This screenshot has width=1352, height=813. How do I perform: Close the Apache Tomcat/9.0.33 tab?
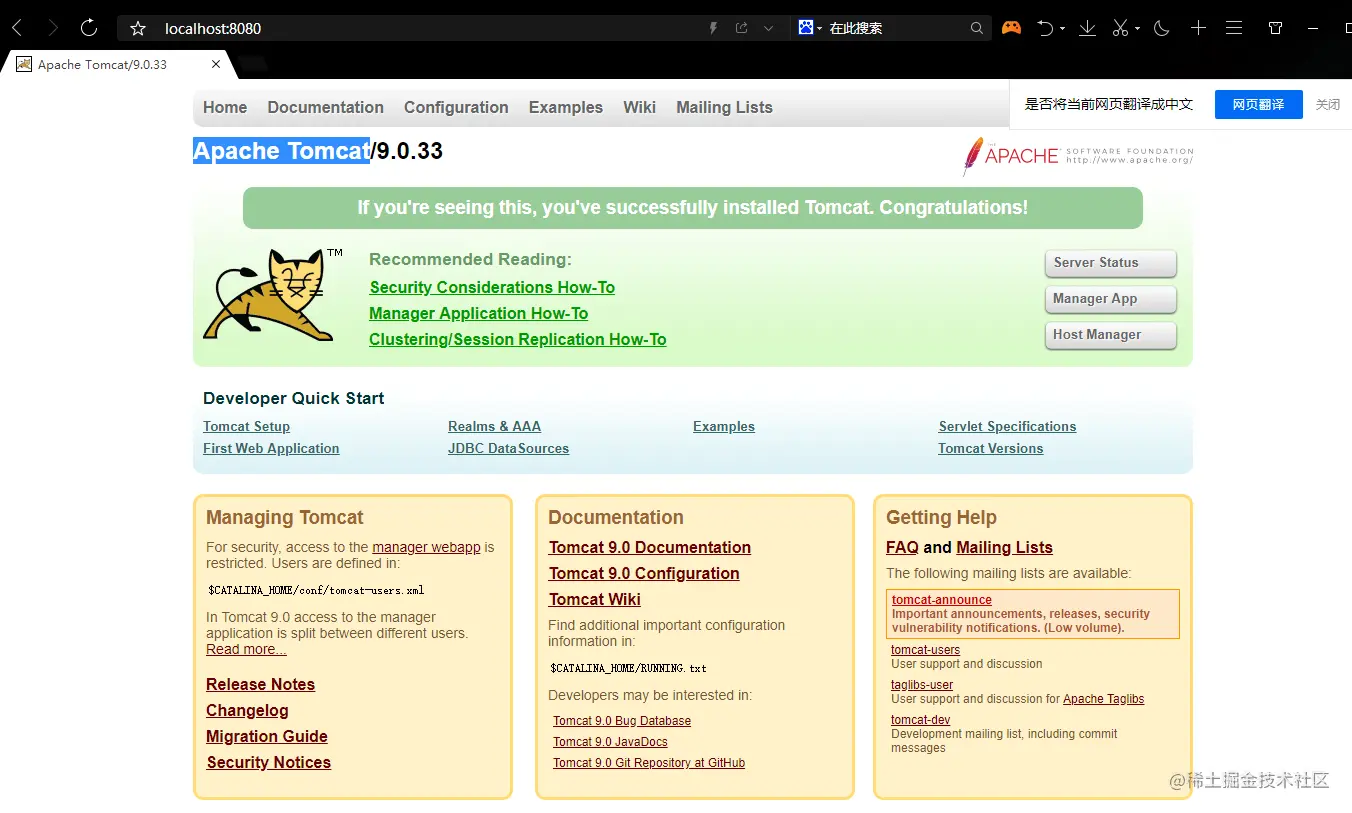pyautogui.click(x=216, y=64)
